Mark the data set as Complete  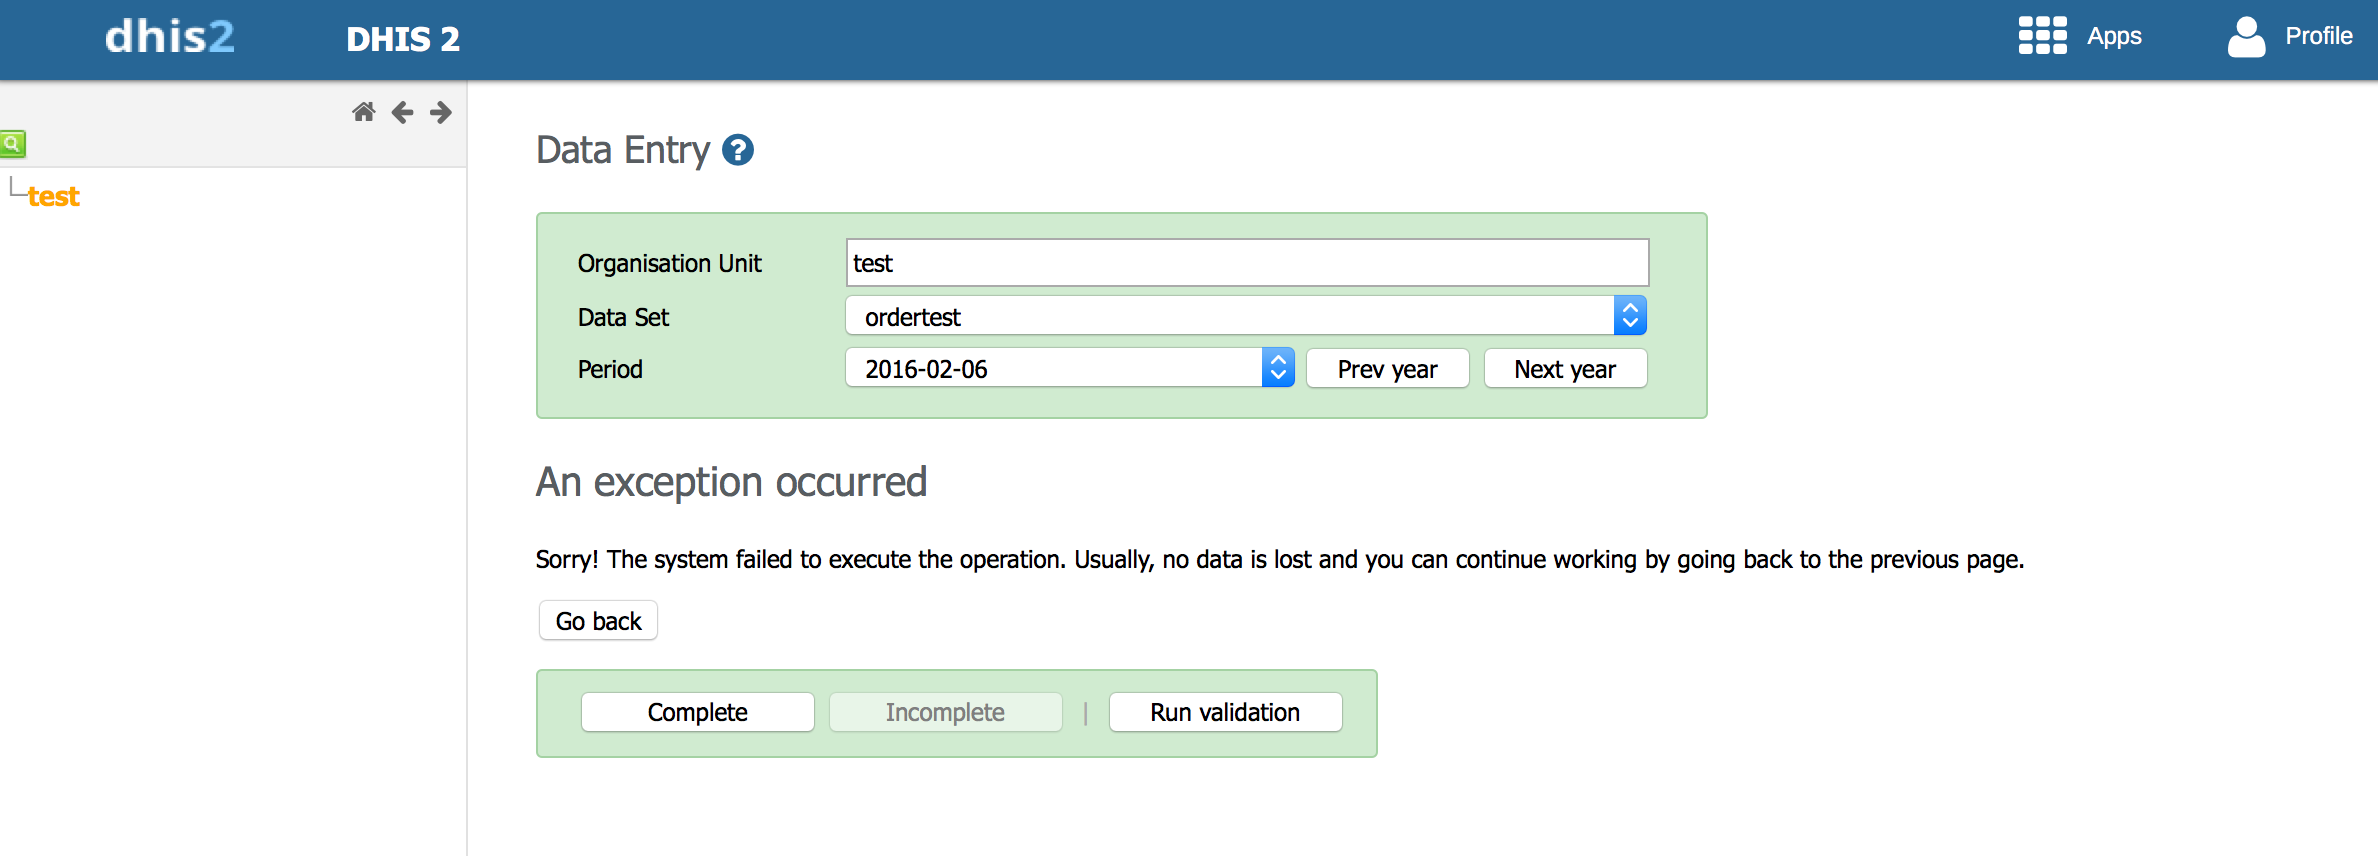click(x=697, y=712)
